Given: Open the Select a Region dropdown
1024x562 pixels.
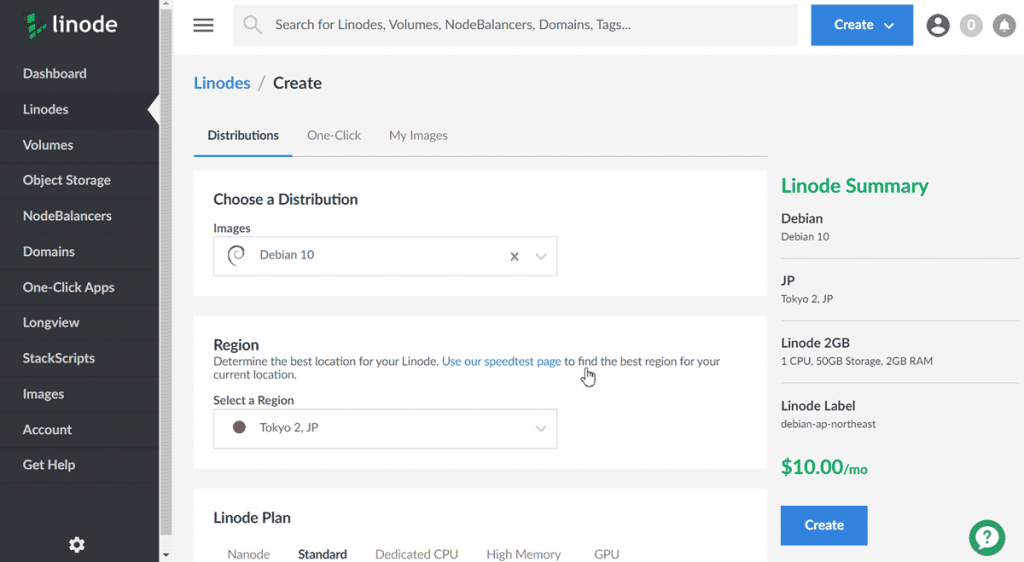Looking at the screenshot, I should point(385,428).
